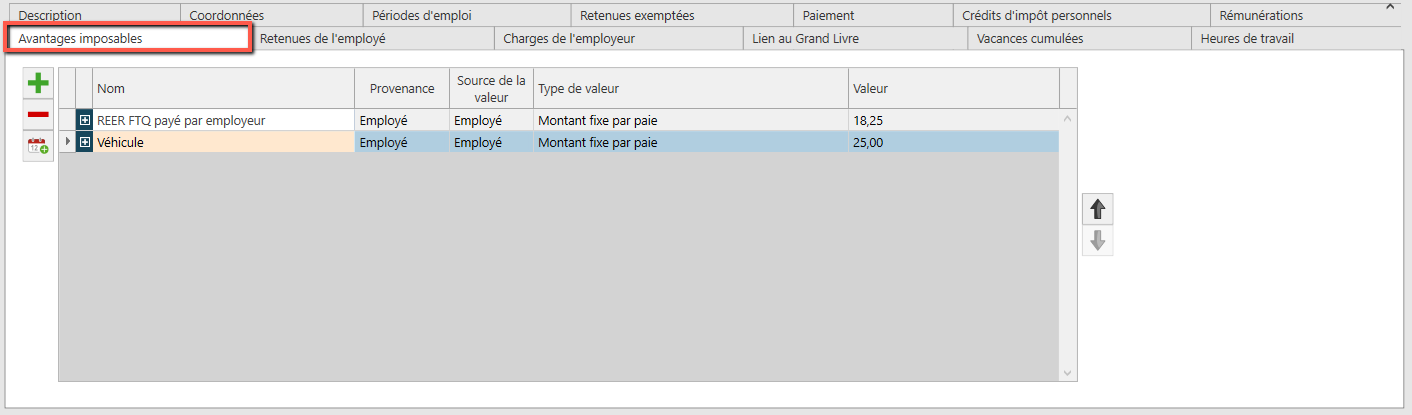Click Type de valeur cell in REER FTQ row

coord(691,120)
